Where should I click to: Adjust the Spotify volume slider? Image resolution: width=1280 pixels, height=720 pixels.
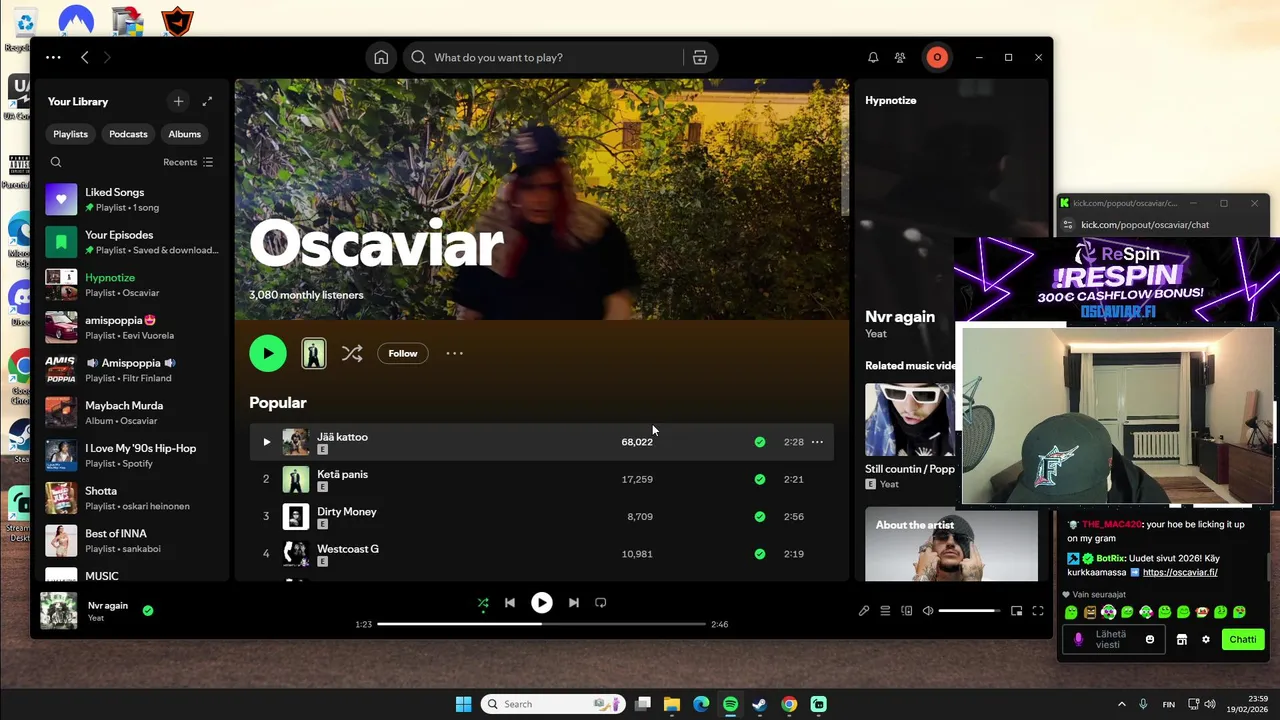click(x=969, y=611)
